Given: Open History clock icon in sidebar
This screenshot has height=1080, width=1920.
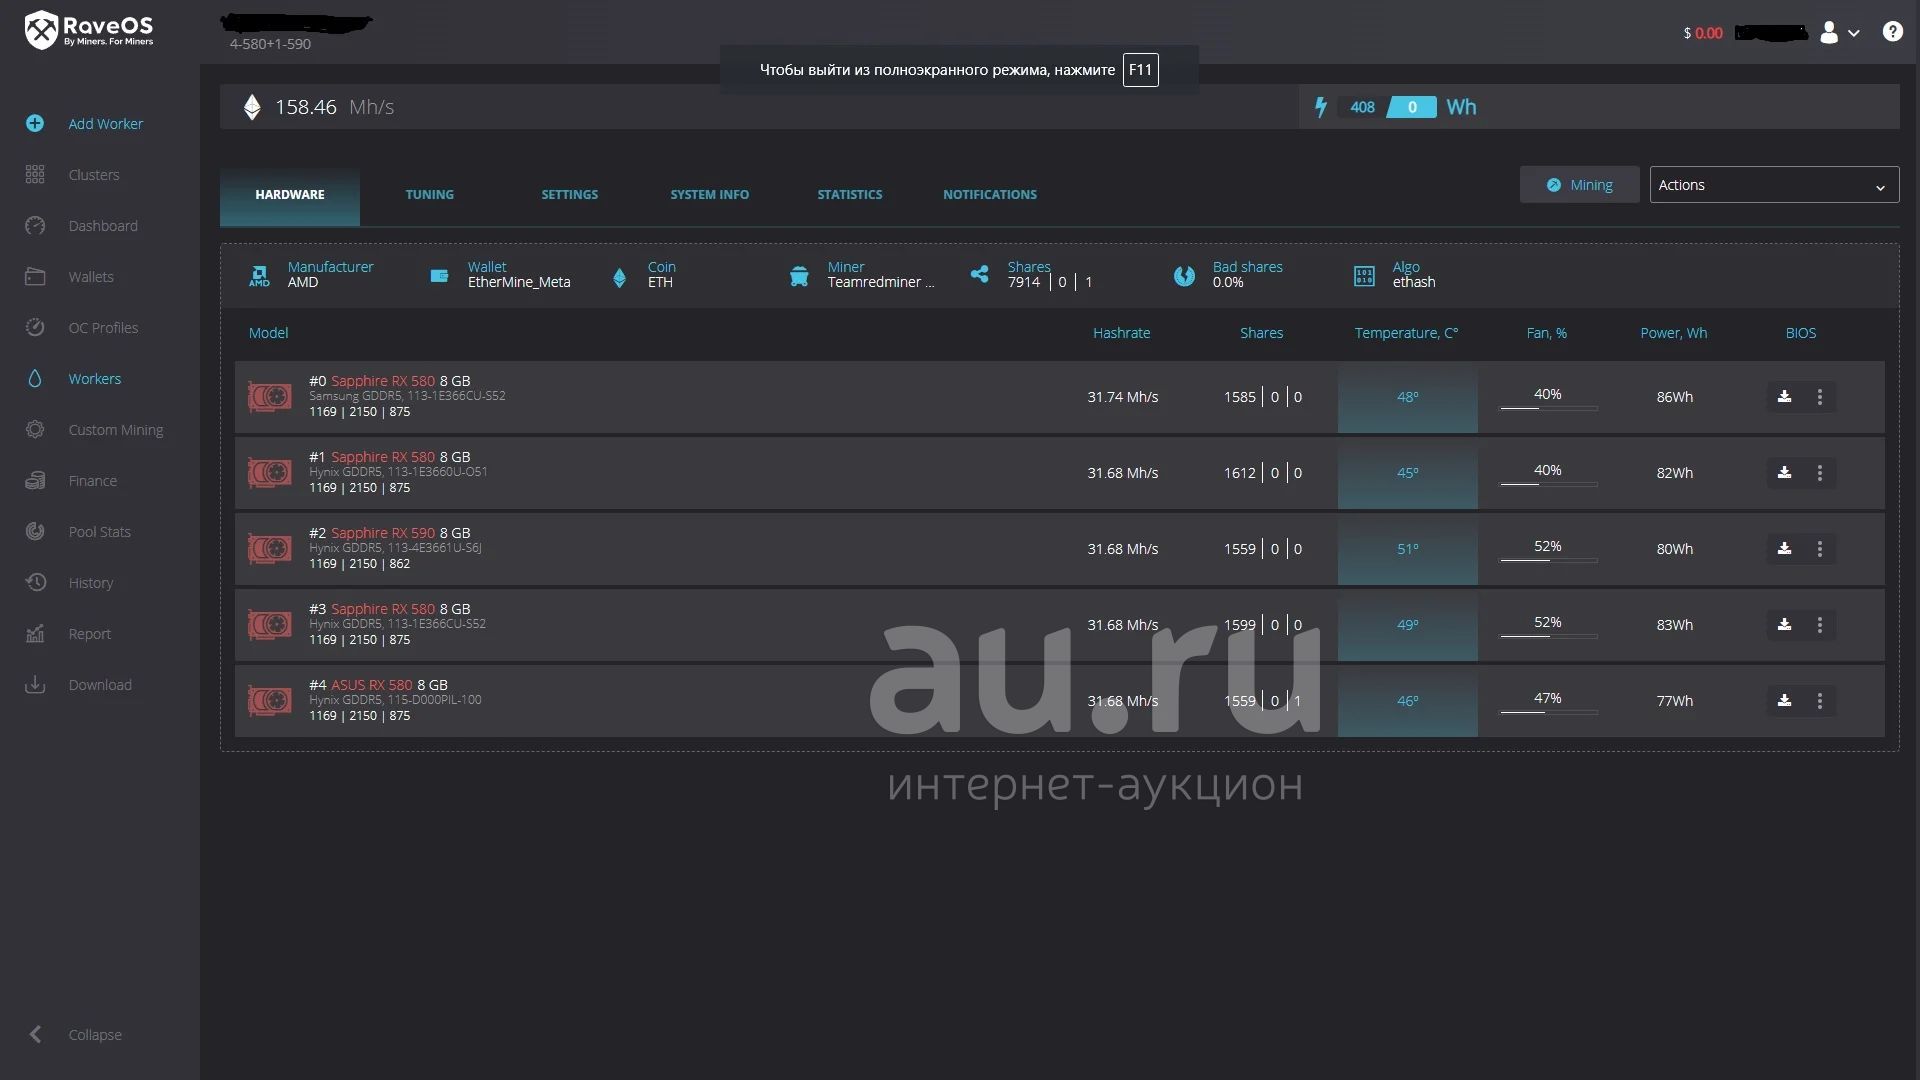Looking at the screenshot, I should pyautogui.click(x=35, y=582).
